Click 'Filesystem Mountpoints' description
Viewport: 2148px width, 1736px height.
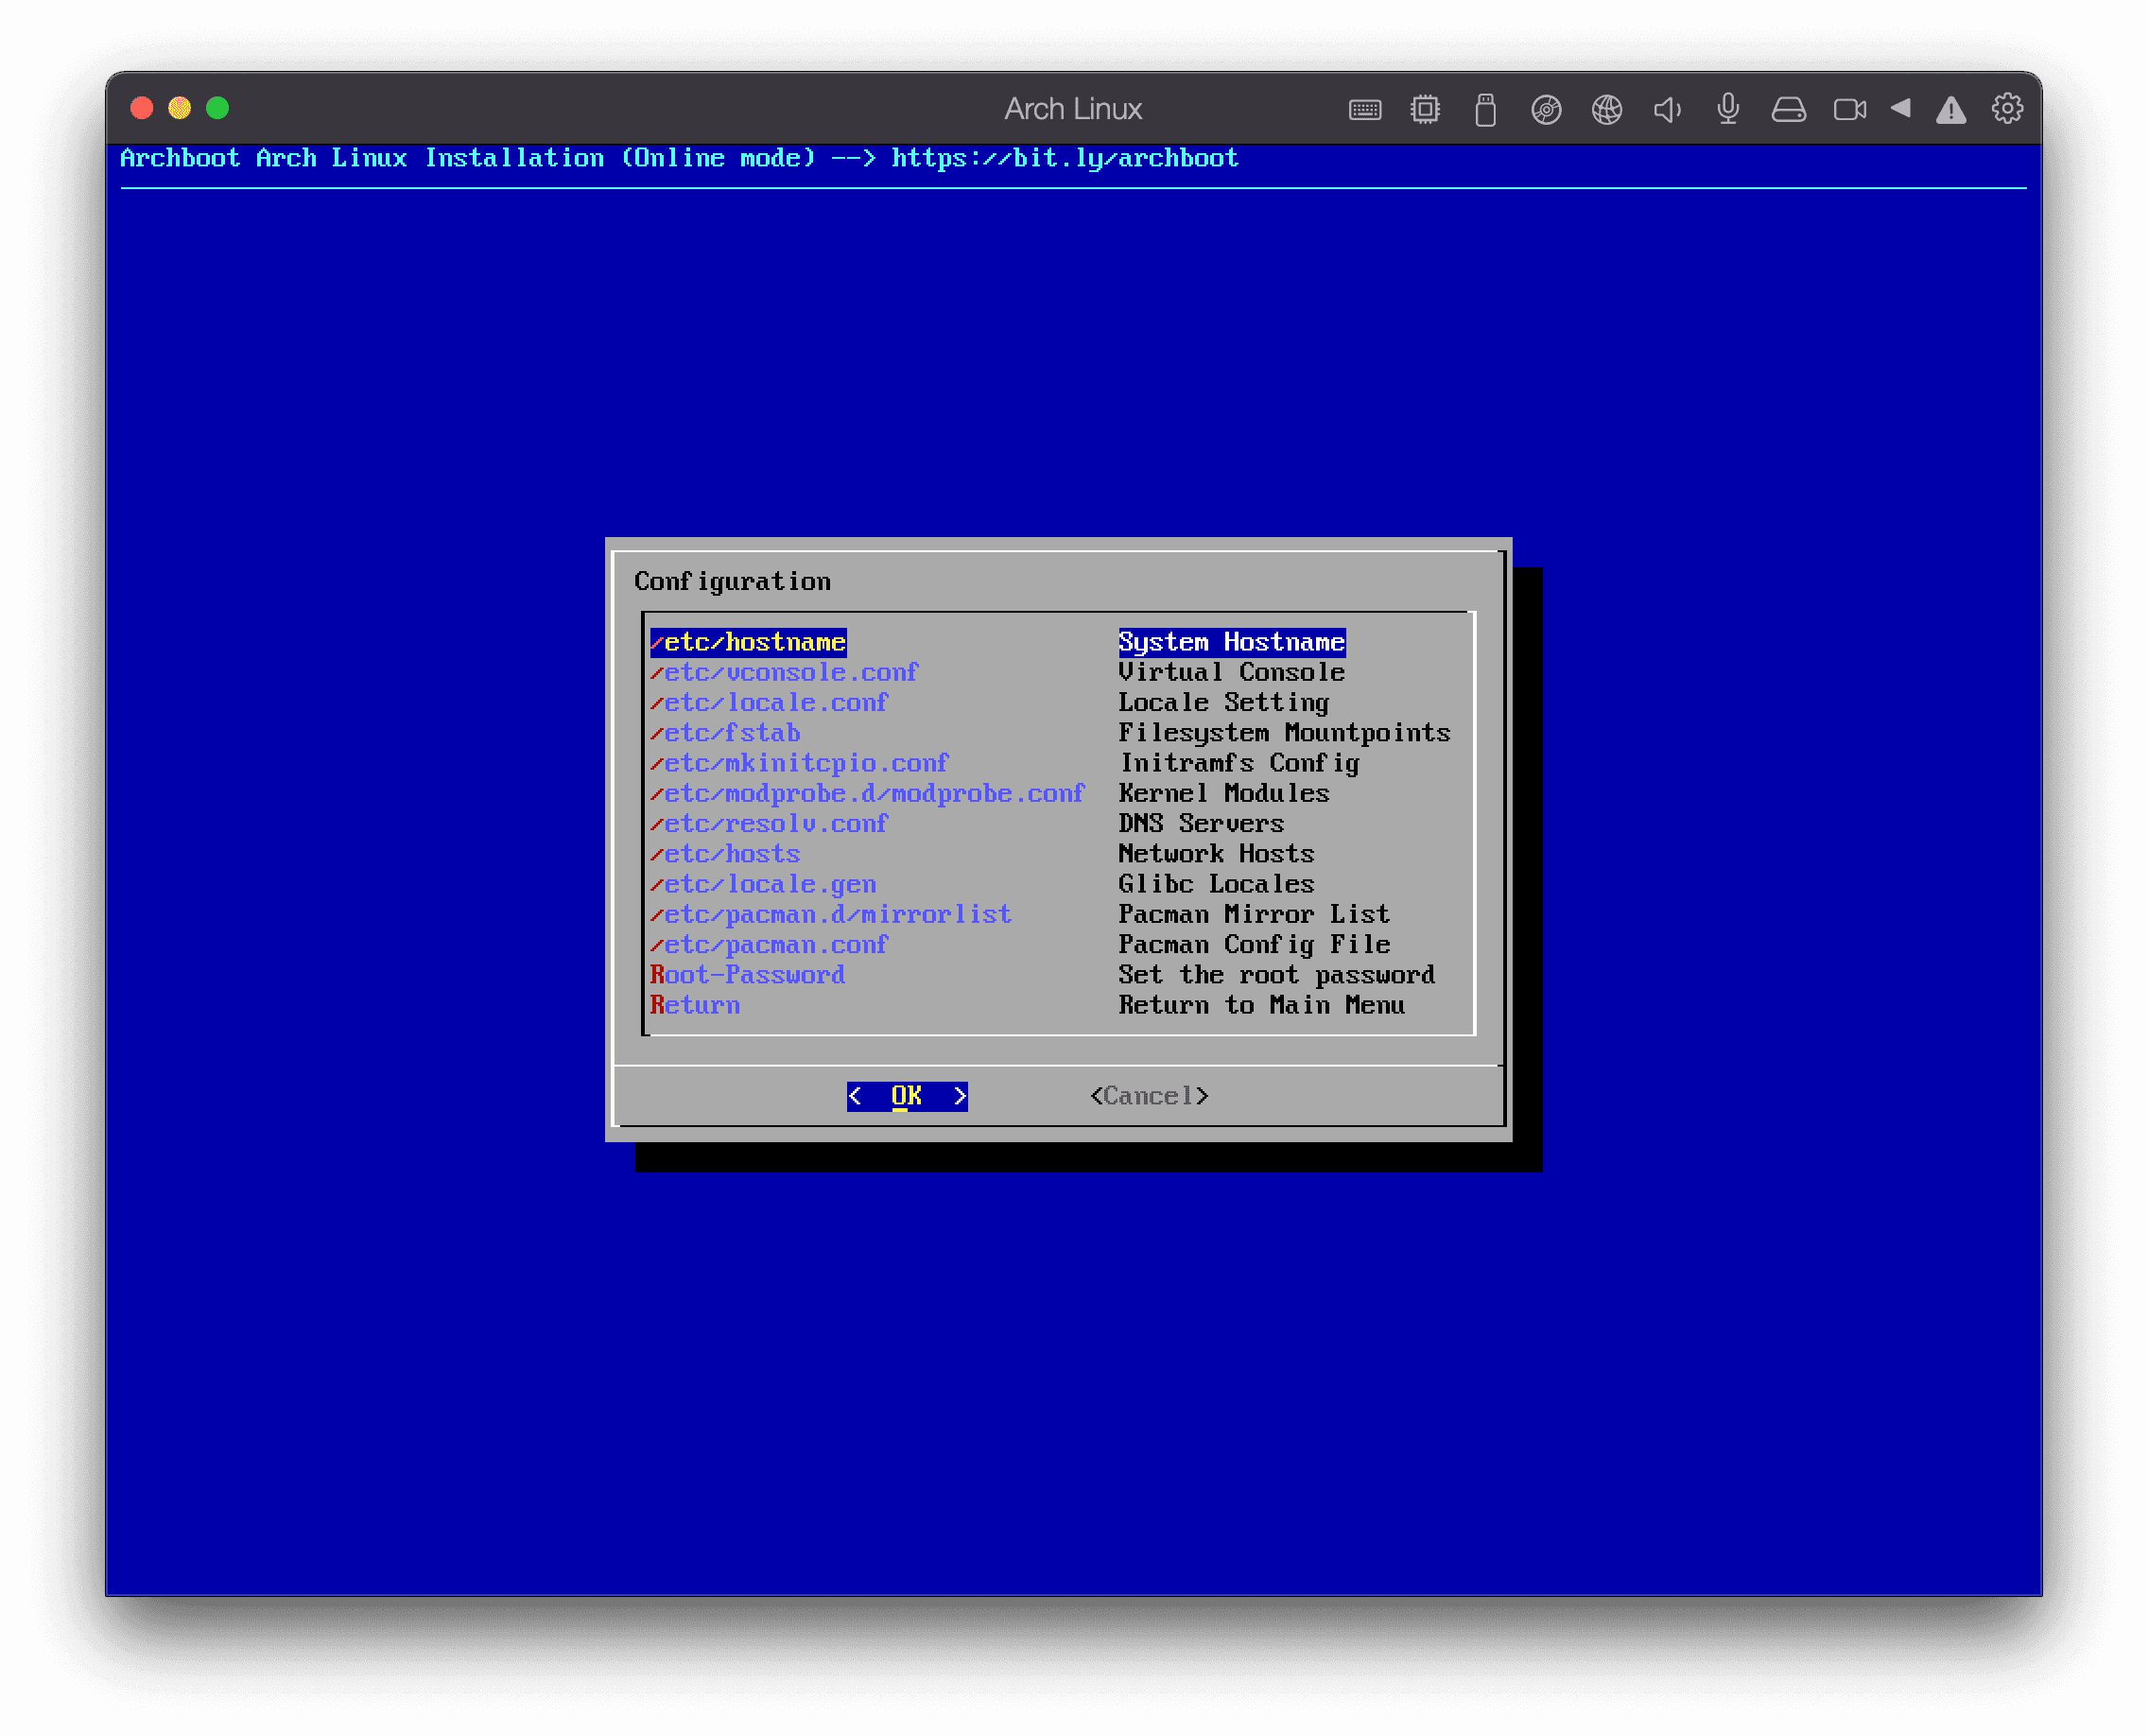click(1284, 733)
